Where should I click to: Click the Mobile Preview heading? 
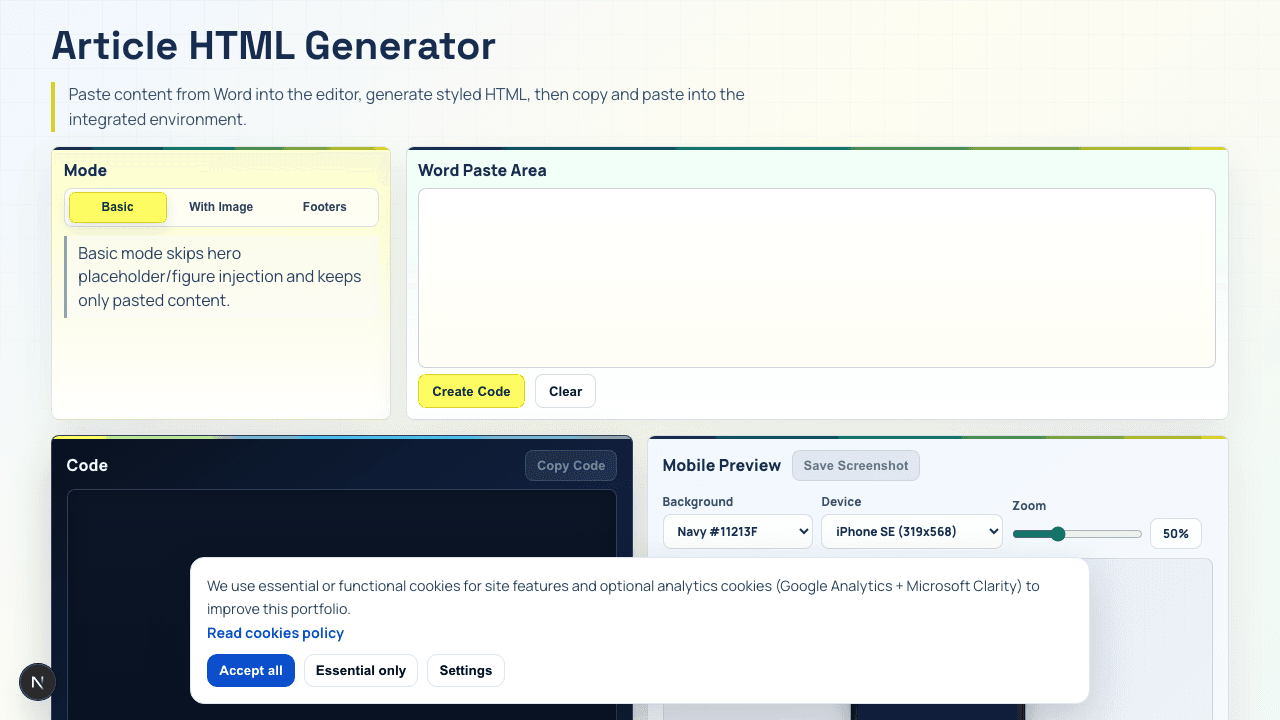point(722,465)
